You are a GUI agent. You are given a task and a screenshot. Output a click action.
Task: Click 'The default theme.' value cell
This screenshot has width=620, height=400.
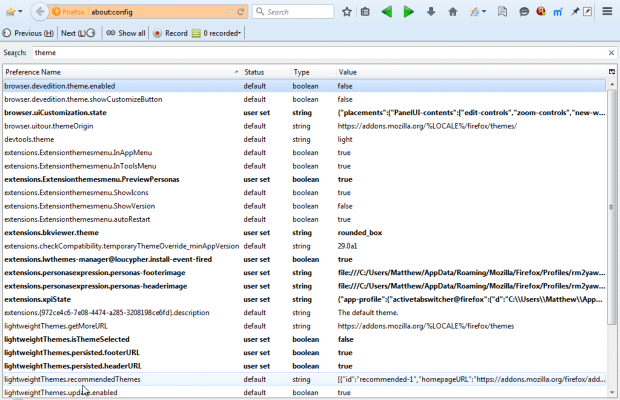point(368,313)
